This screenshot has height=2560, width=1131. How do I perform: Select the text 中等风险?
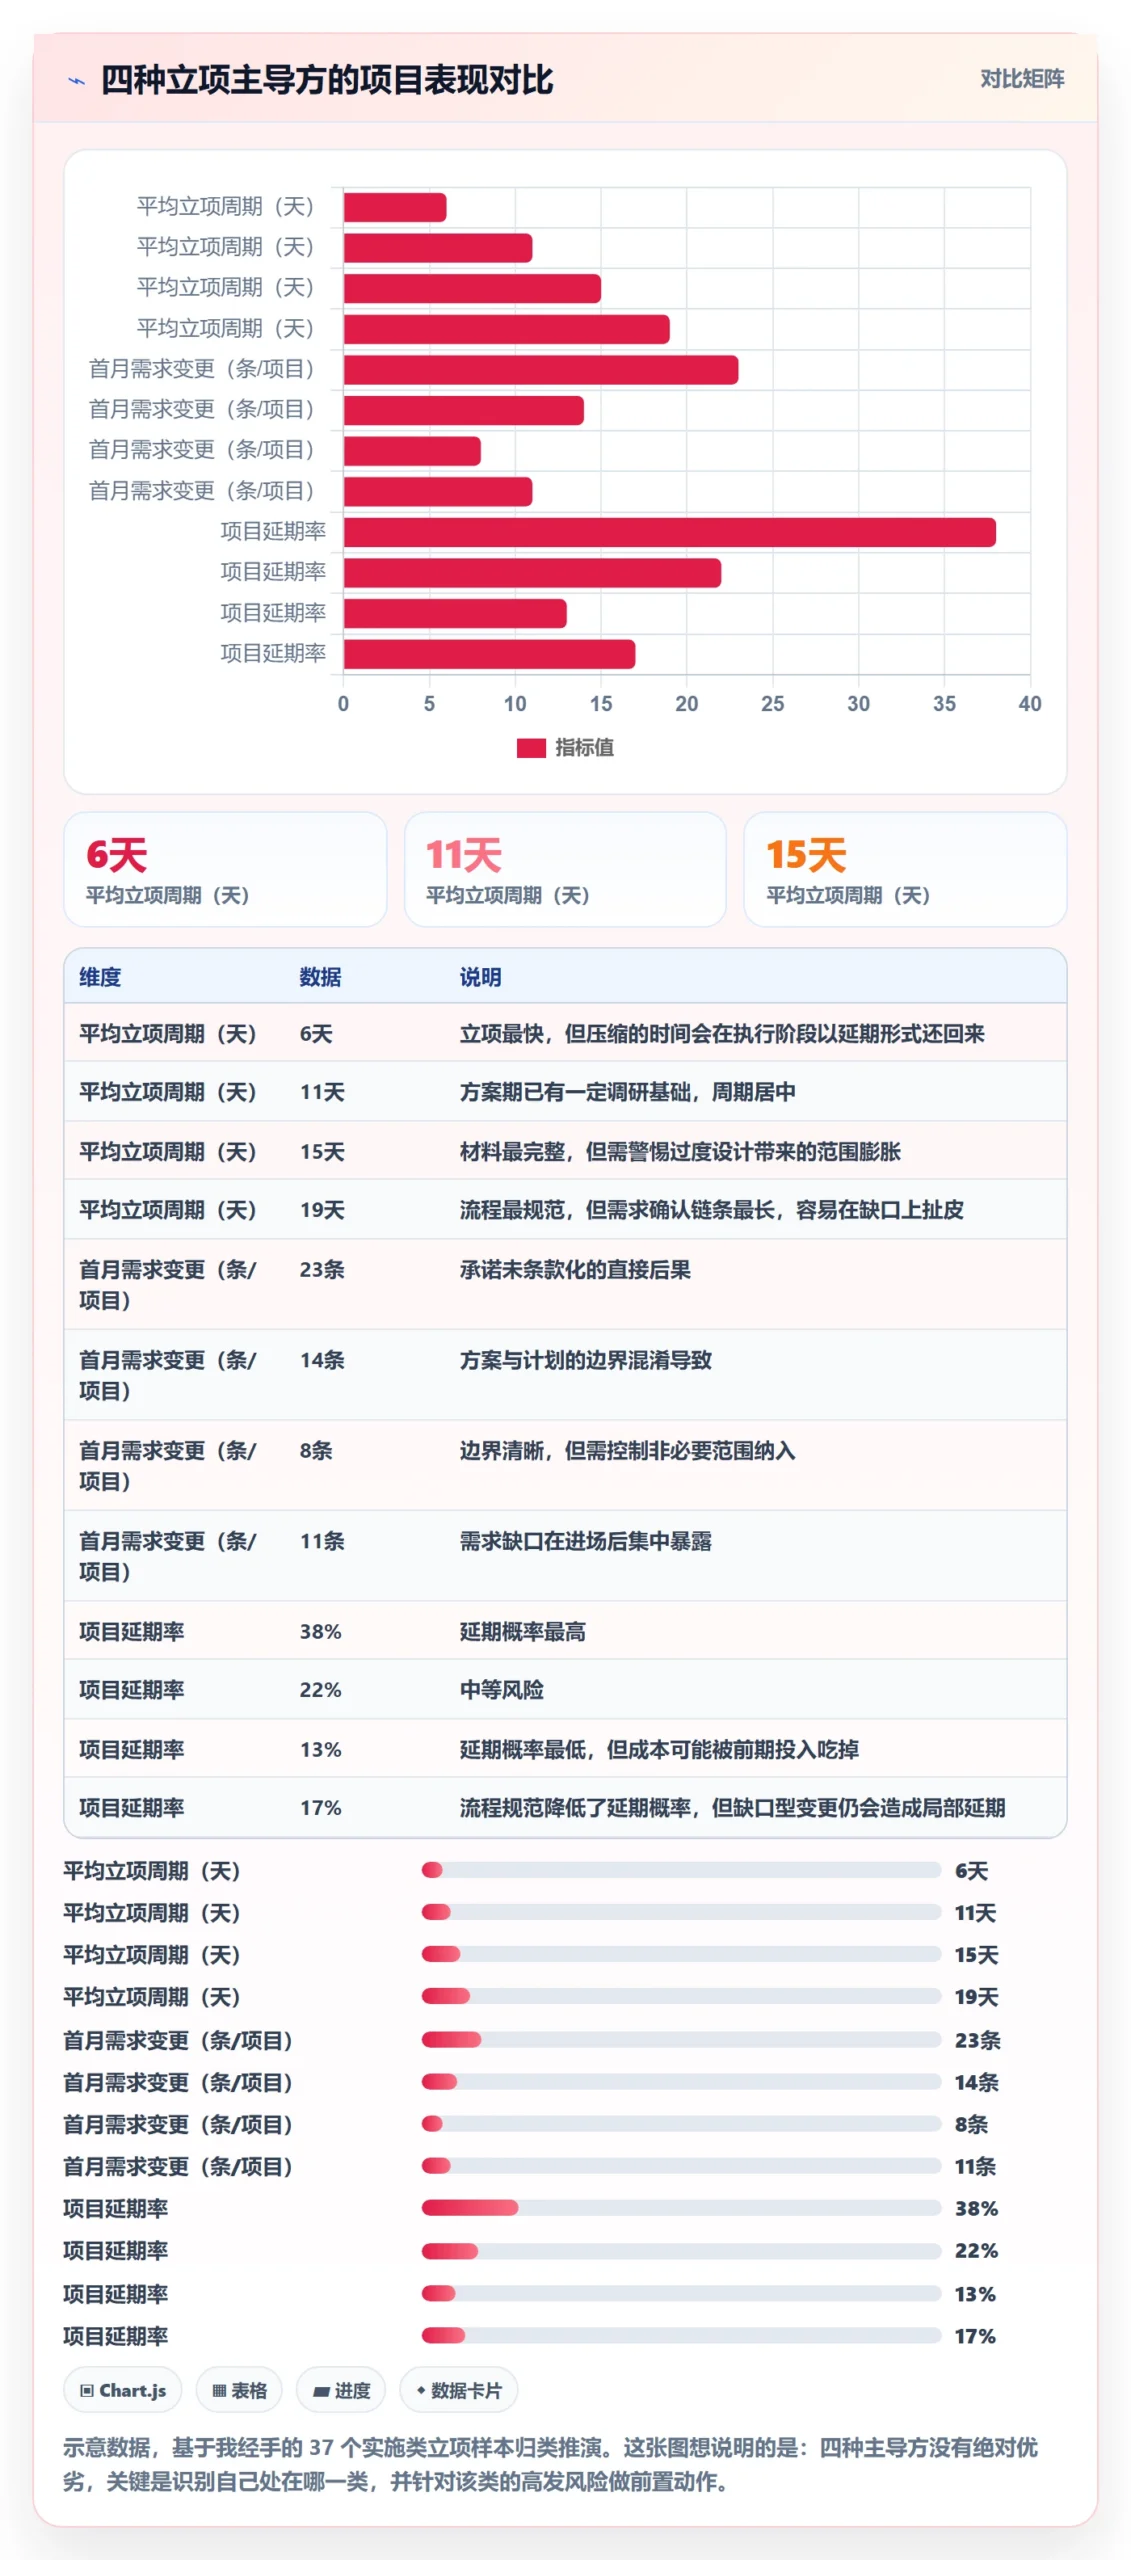pos(501,1689)
